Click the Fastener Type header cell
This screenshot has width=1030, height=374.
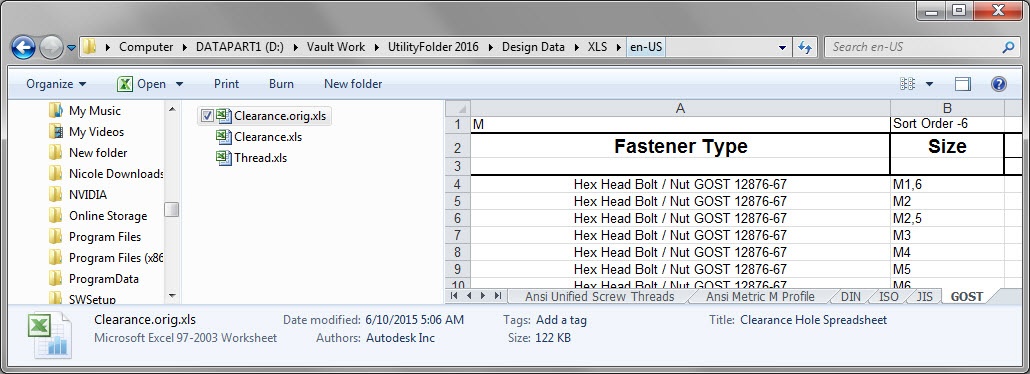pyautogui.click(x=680, y=146)
